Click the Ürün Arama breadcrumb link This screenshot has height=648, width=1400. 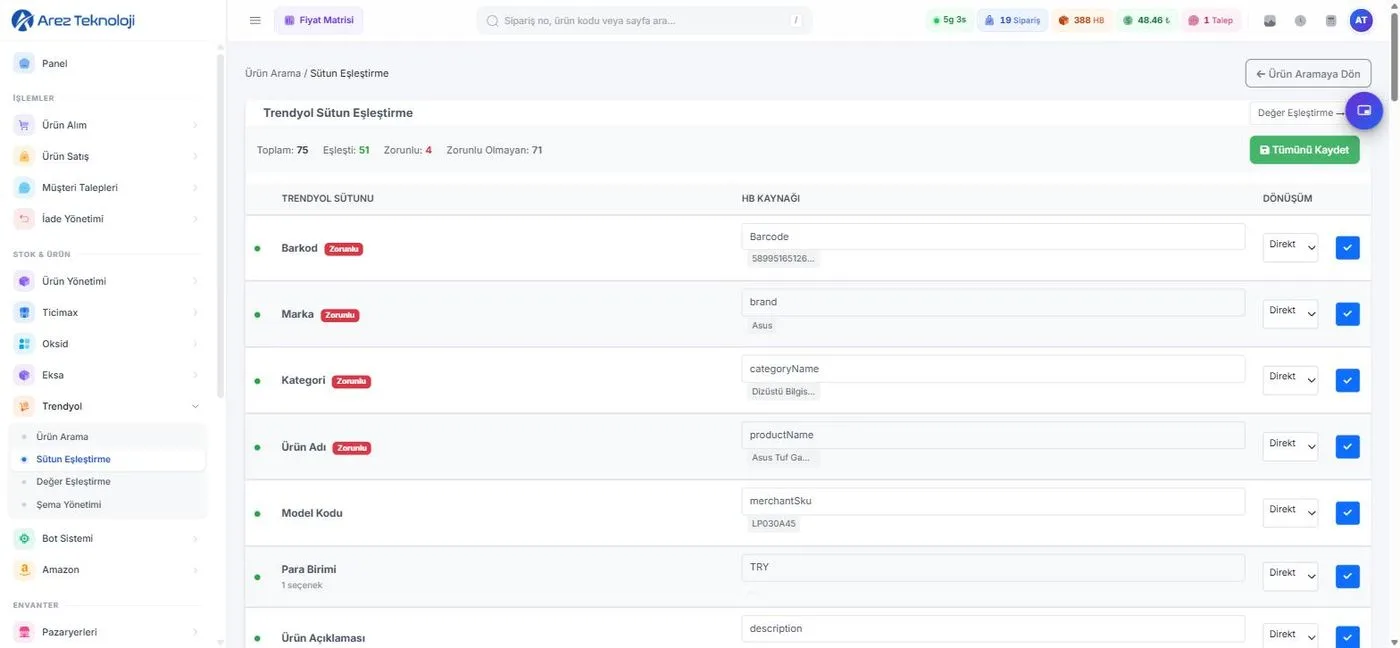coord(273,73)
